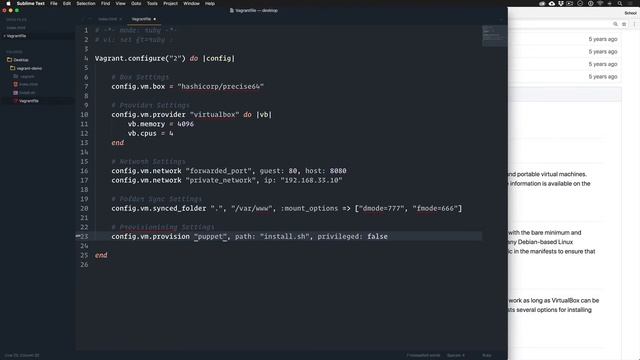
Task: Click the "/var/www" path on line 20
Action: coord(252,209)
